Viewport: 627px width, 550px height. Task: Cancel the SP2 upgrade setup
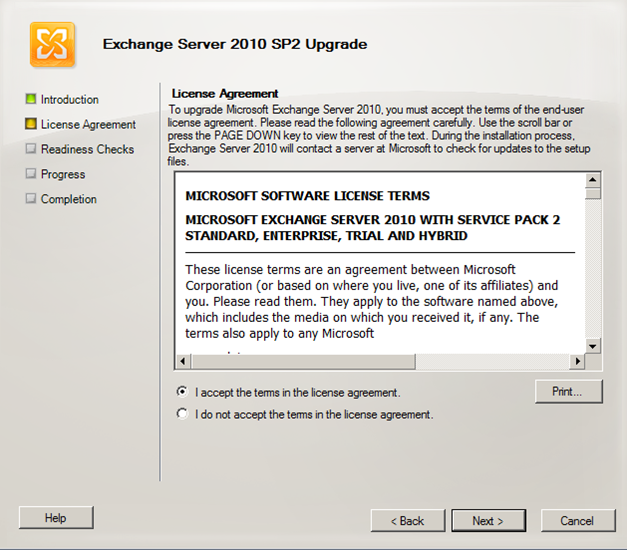click(577, 520)
